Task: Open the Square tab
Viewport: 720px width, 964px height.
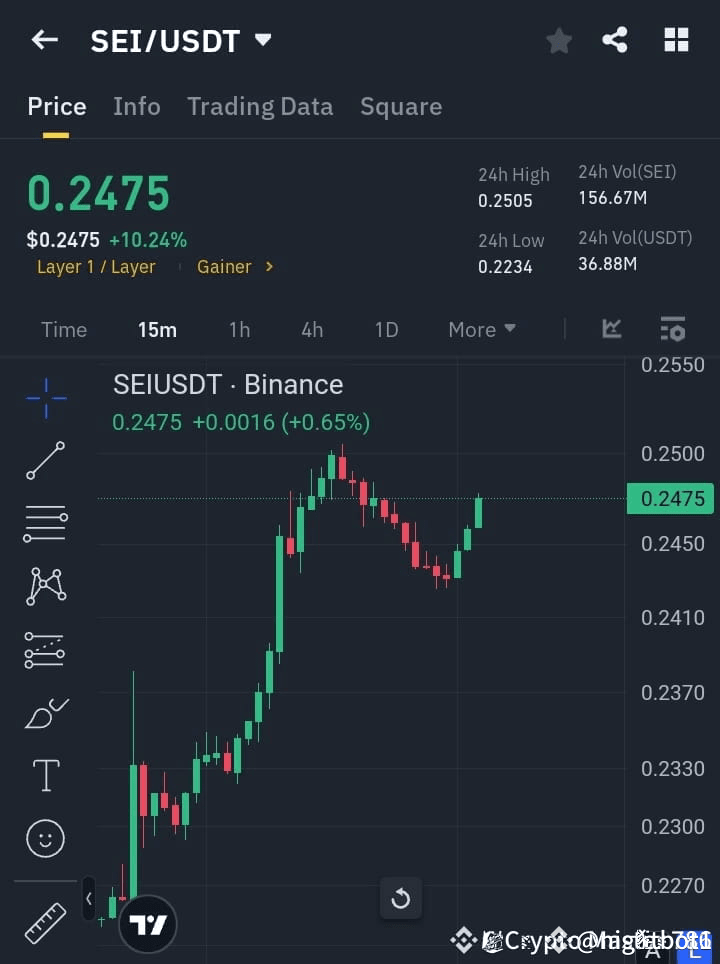Action: 401,107
